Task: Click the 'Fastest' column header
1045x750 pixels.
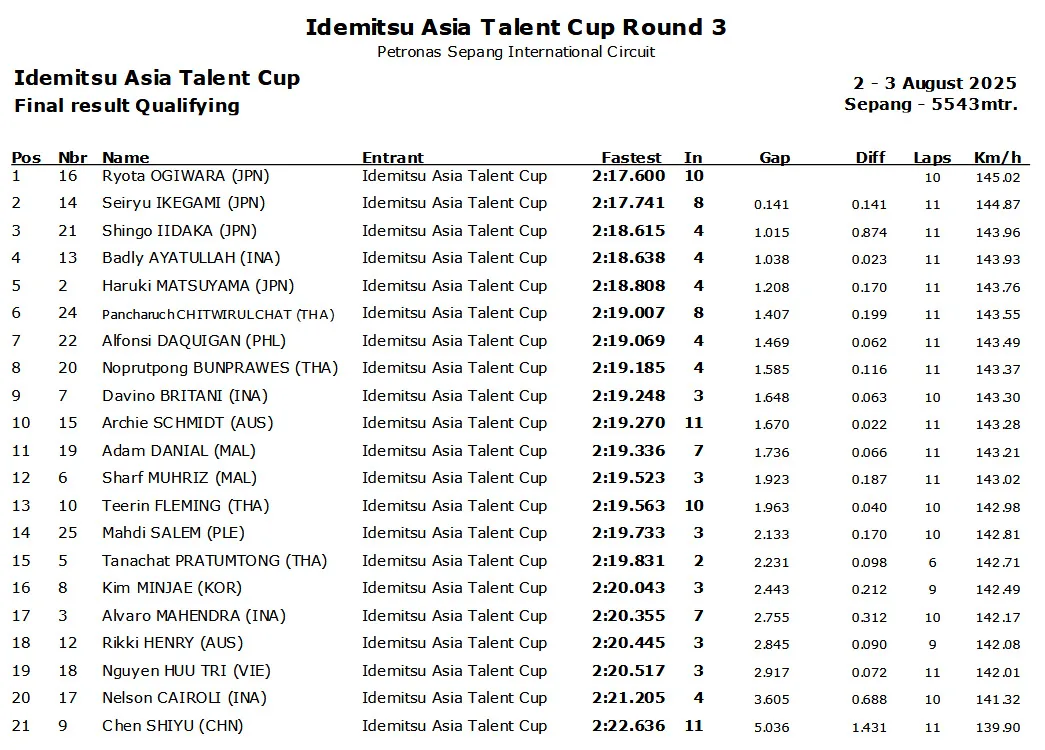Action: (631, 157)
